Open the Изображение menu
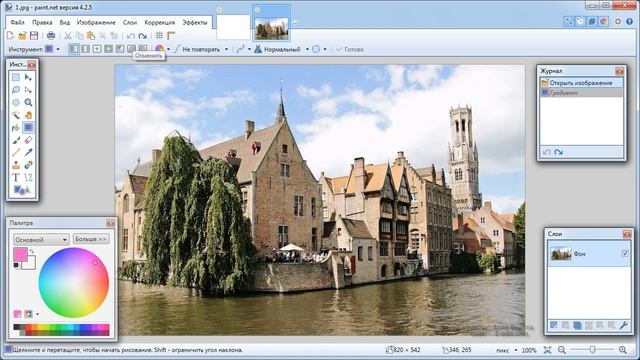The width and height of the screenshot is (640, 360). [x=96, y=22]
